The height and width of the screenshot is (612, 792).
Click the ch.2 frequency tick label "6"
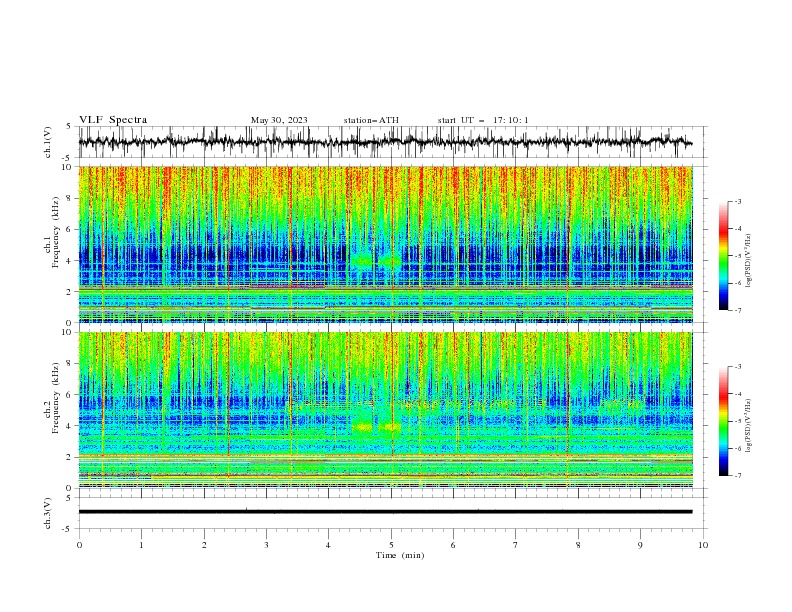tap(70, 395)
